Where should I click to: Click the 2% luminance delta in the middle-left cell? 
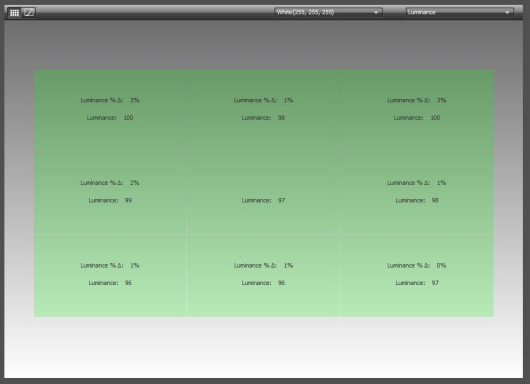pyautogui.click(x=135, y=183)
